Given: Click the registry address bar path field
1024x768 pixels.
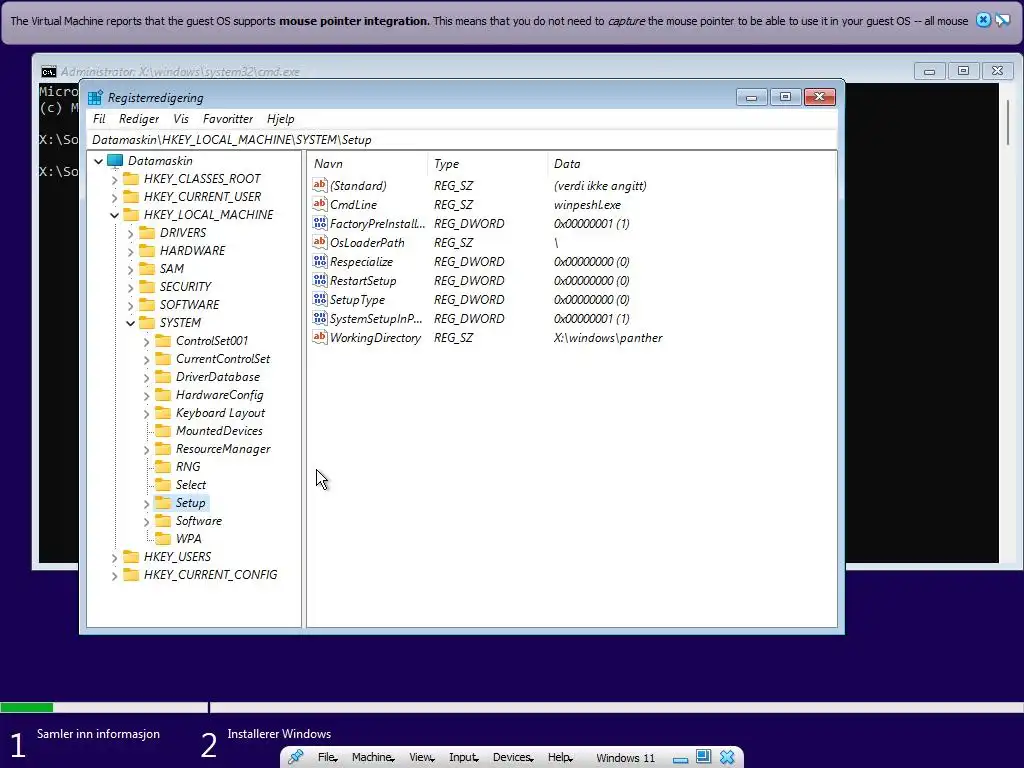Looking at the screenshot, I should [x=462, y=140].
